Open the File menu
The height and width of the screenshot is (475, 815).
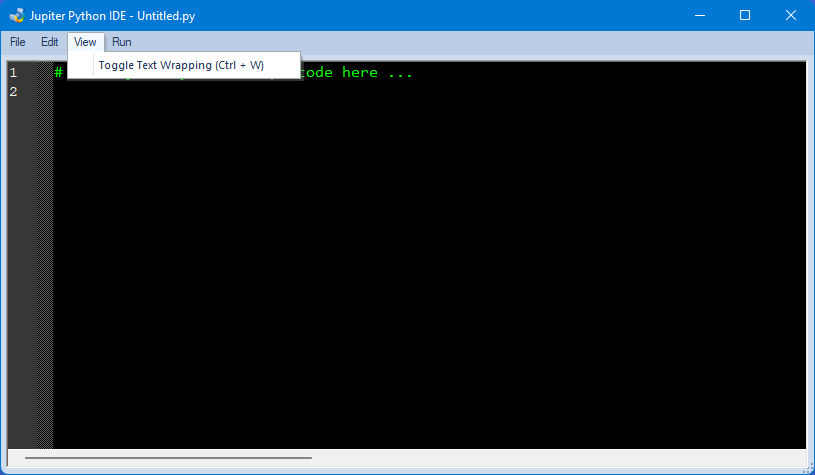click(18, 42)
